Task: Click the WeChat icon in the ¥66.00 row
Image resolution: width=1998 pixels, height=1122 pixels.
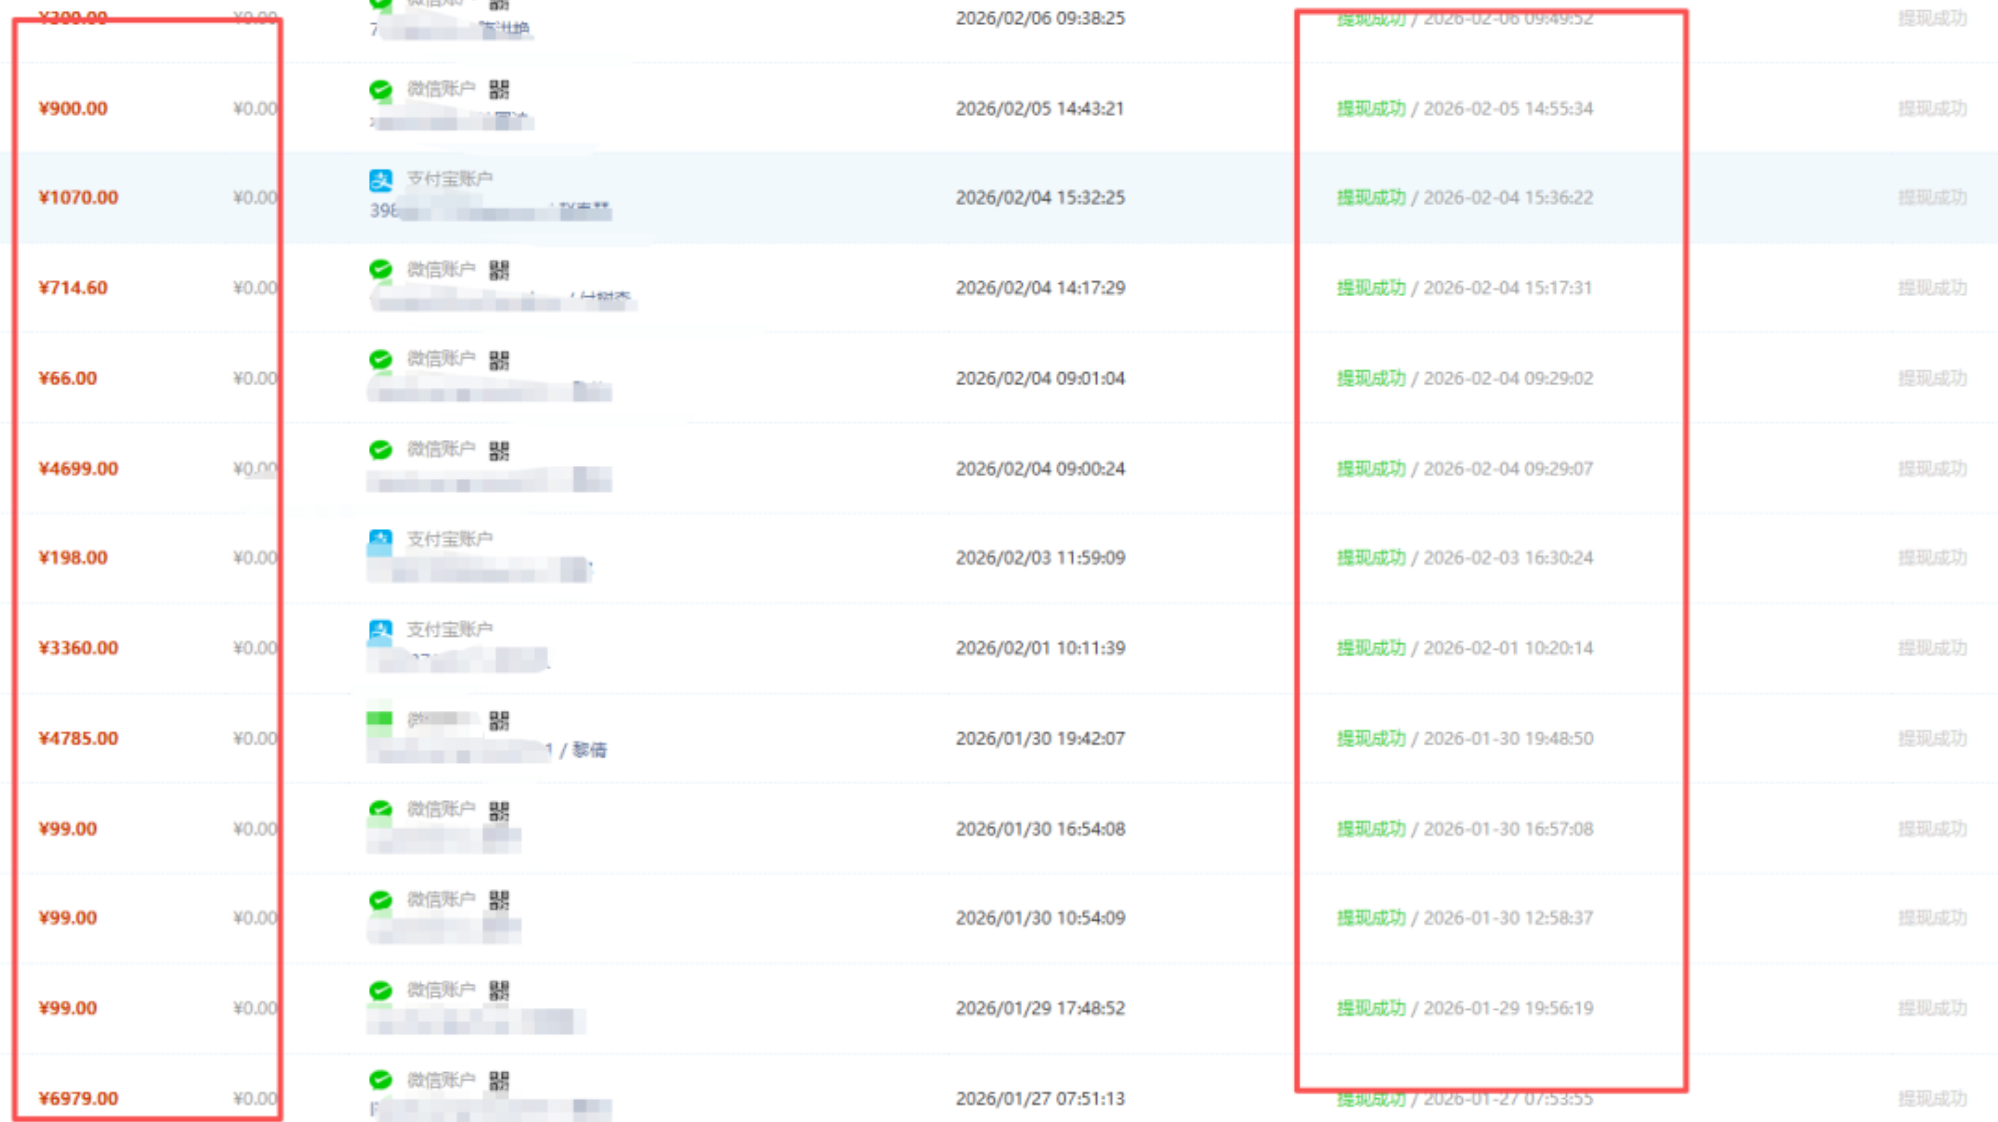Action: point(380,359)
